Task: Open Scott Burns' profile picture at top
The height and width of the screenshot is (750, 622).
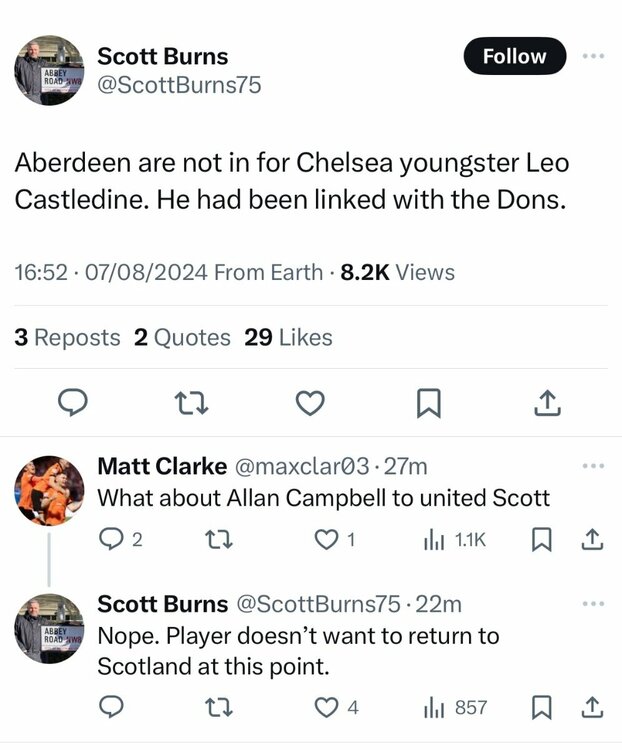Action: click(x=48, y=70)
